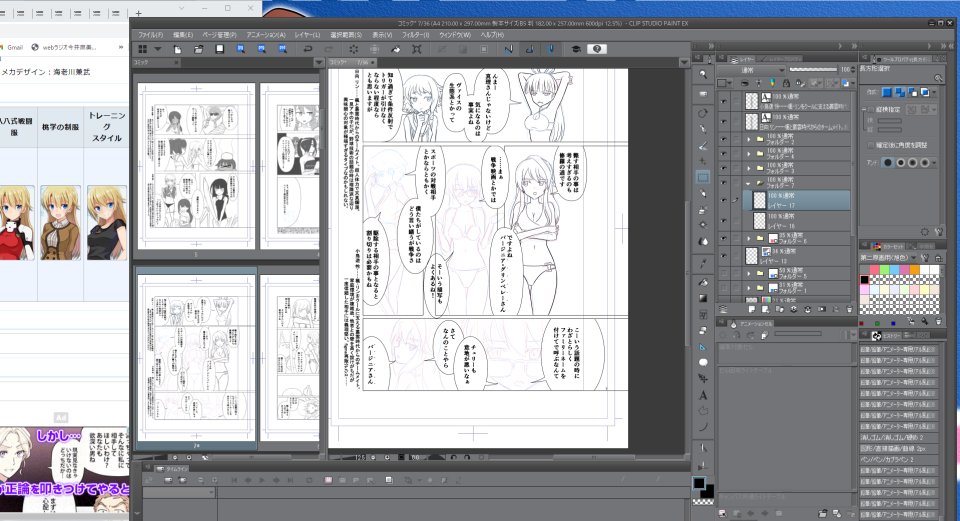This screenshot has width=960, height=521.
Task: Open the ファイル(F) menu
Action: (x=151, y=35)
